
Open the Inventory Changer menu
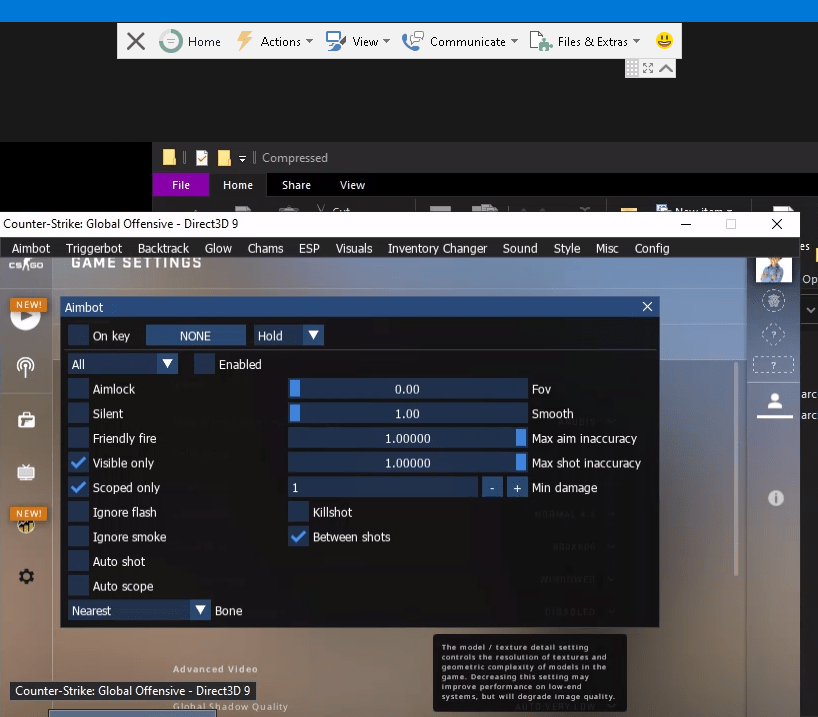click(437, 248)
